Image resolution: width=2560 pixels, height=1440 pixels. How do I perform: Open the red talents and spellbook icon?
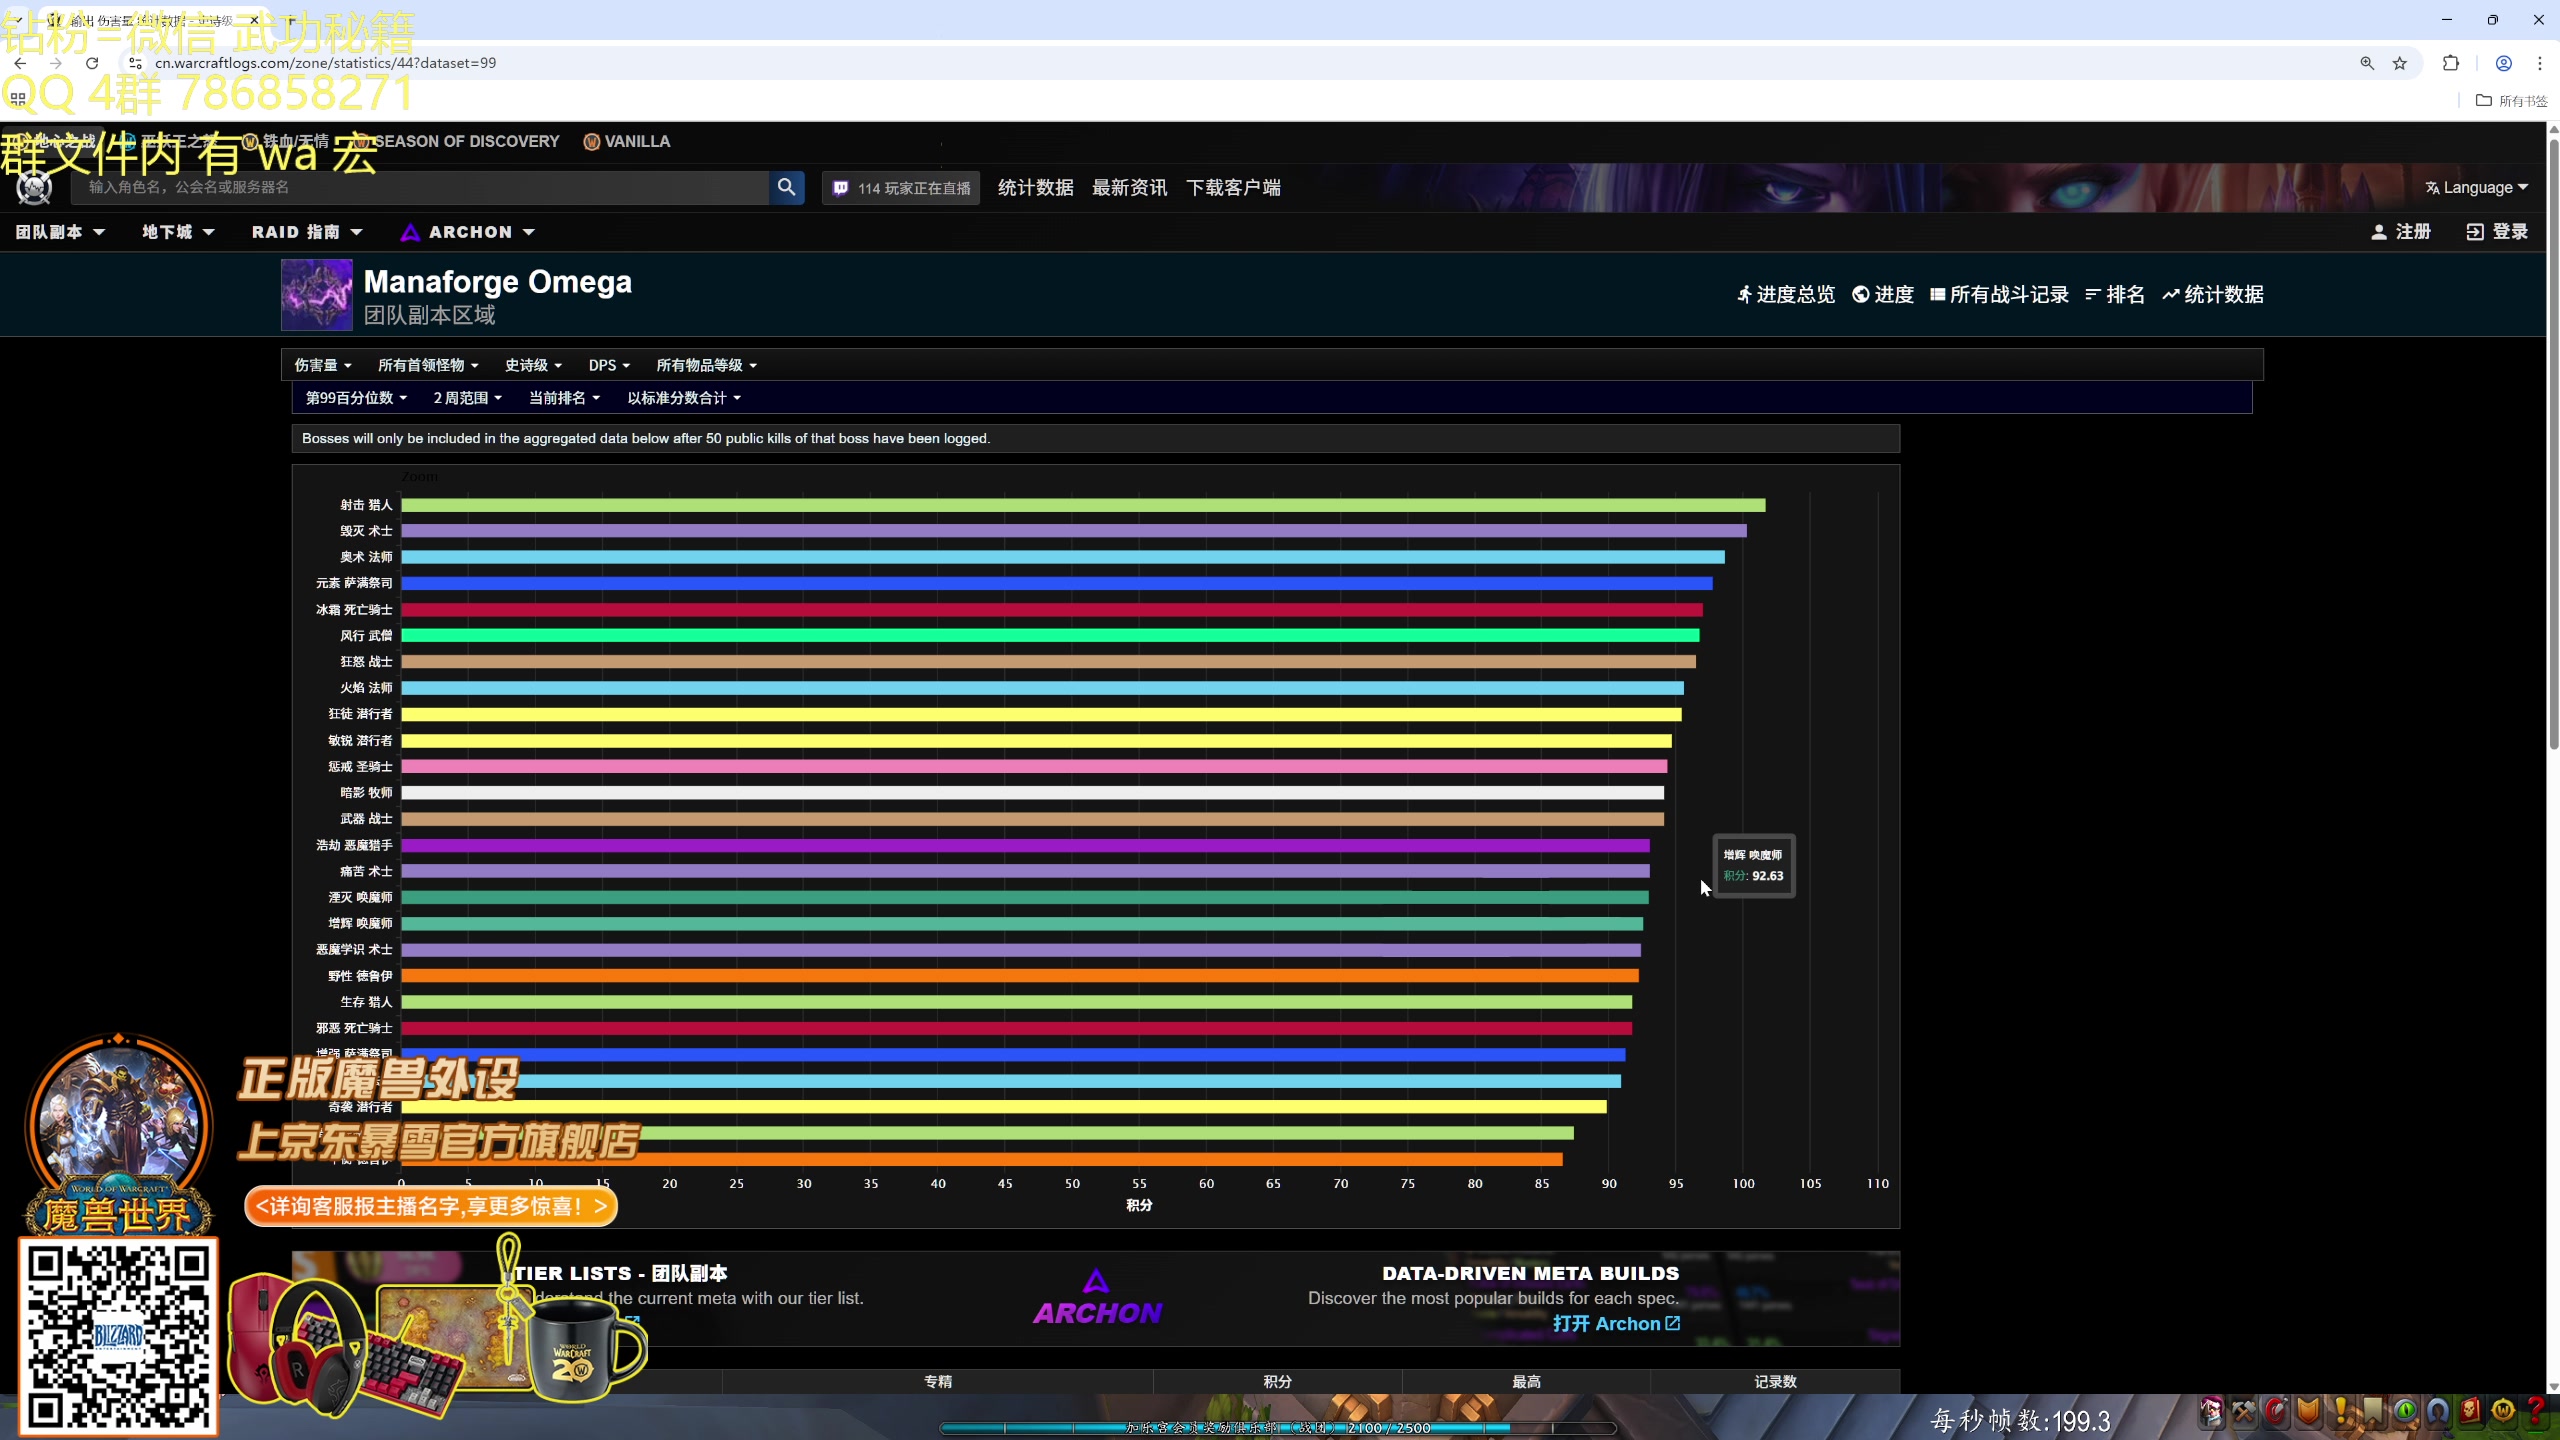[x=2276, y=1411]
